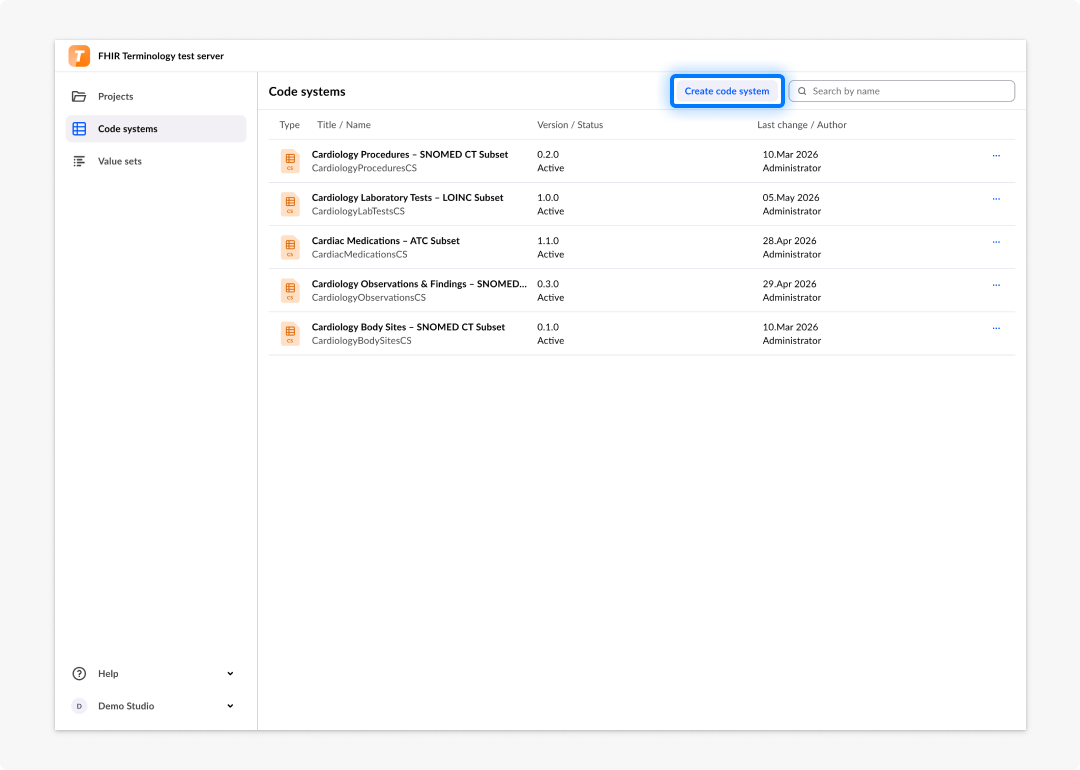
Task: Expand the Help menu chevron
Action: point(230,674)
